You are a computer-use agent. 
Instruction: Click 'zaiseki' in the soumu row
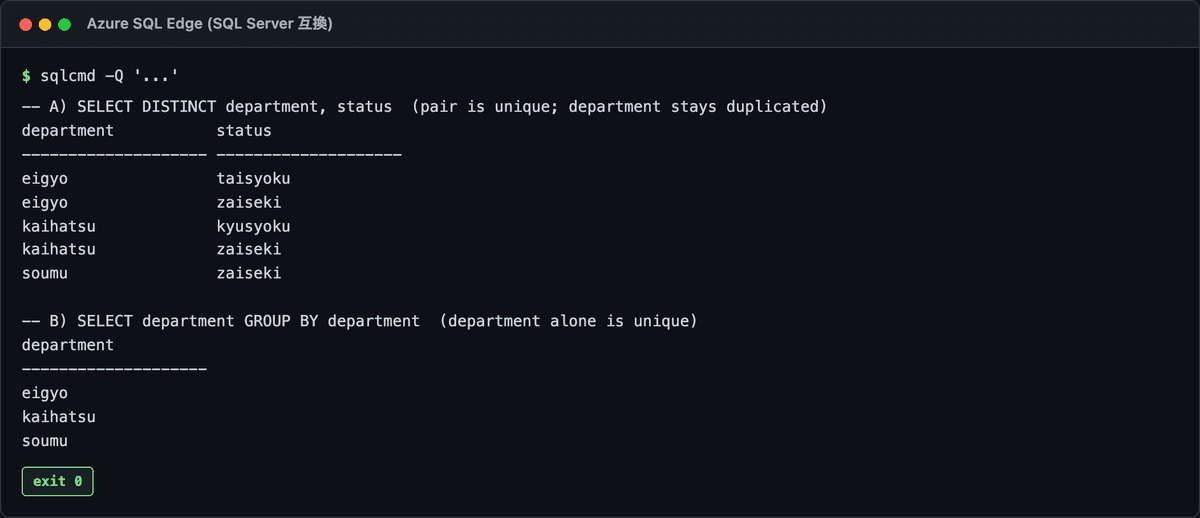[249, 273]
